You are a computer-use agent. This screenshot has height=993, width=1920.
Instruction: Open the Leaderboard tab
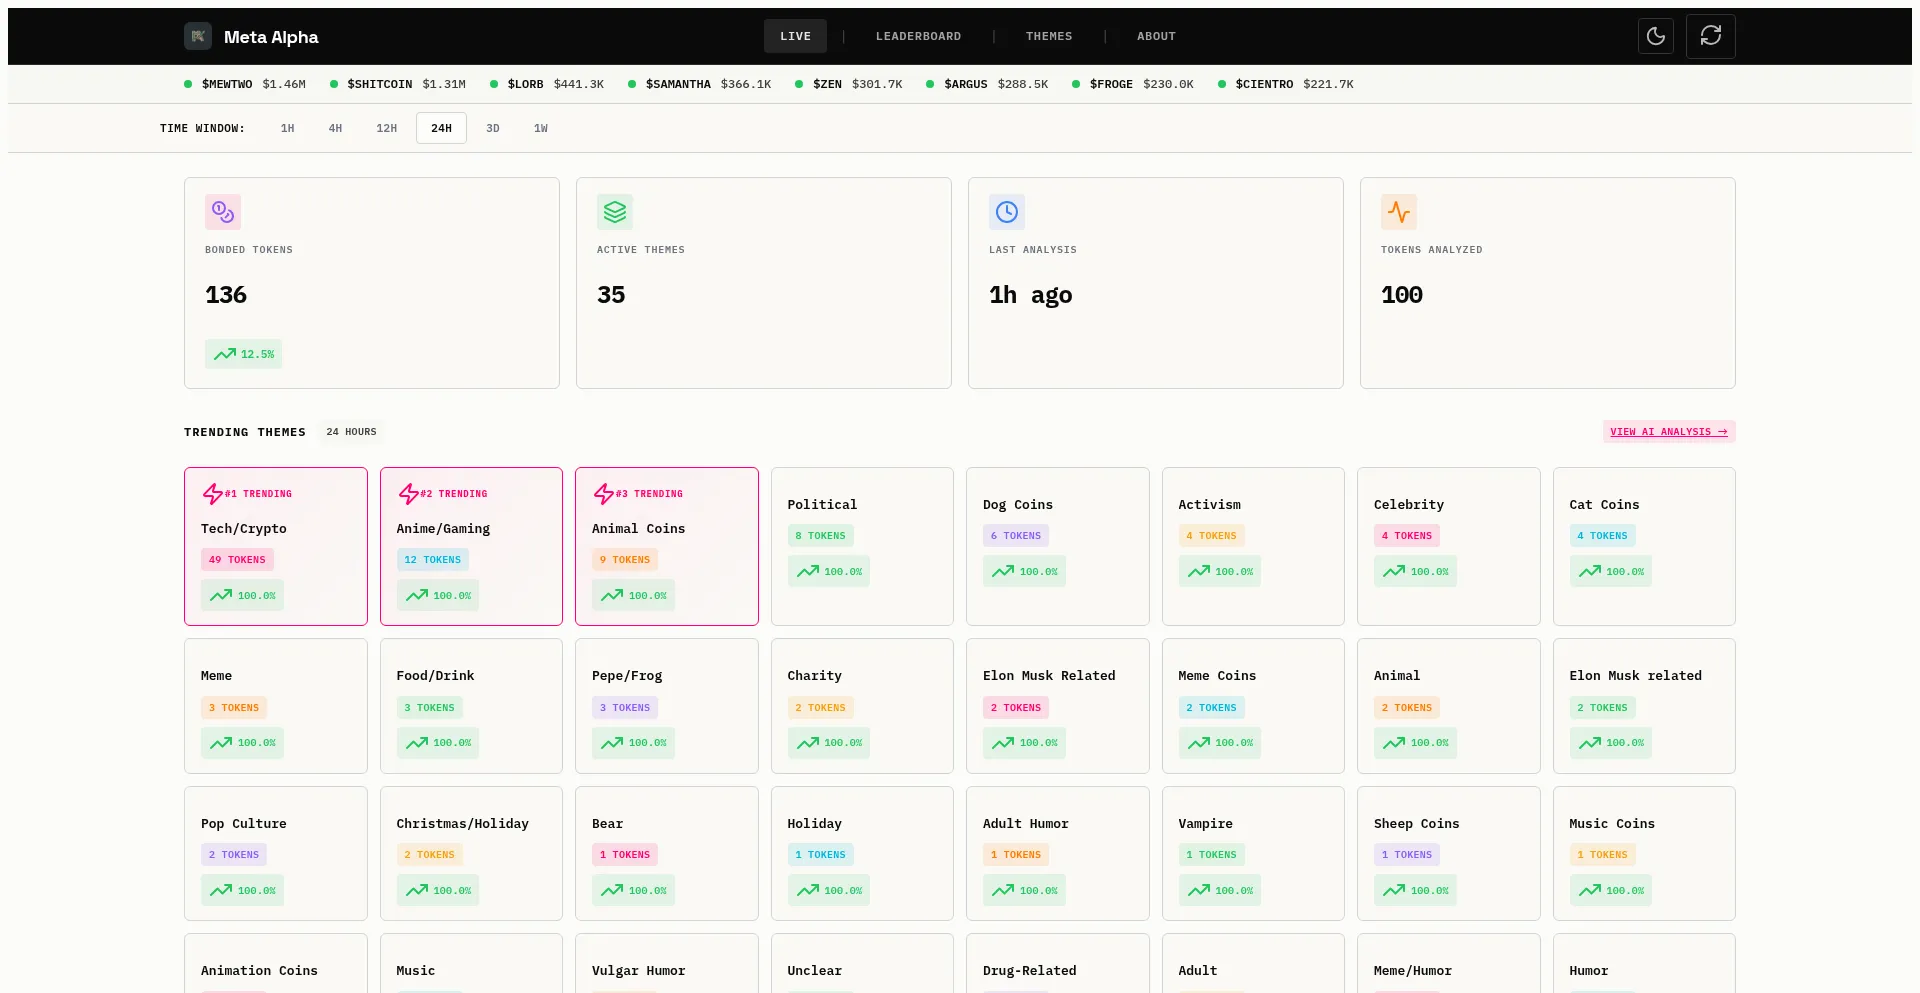[918, 36]
